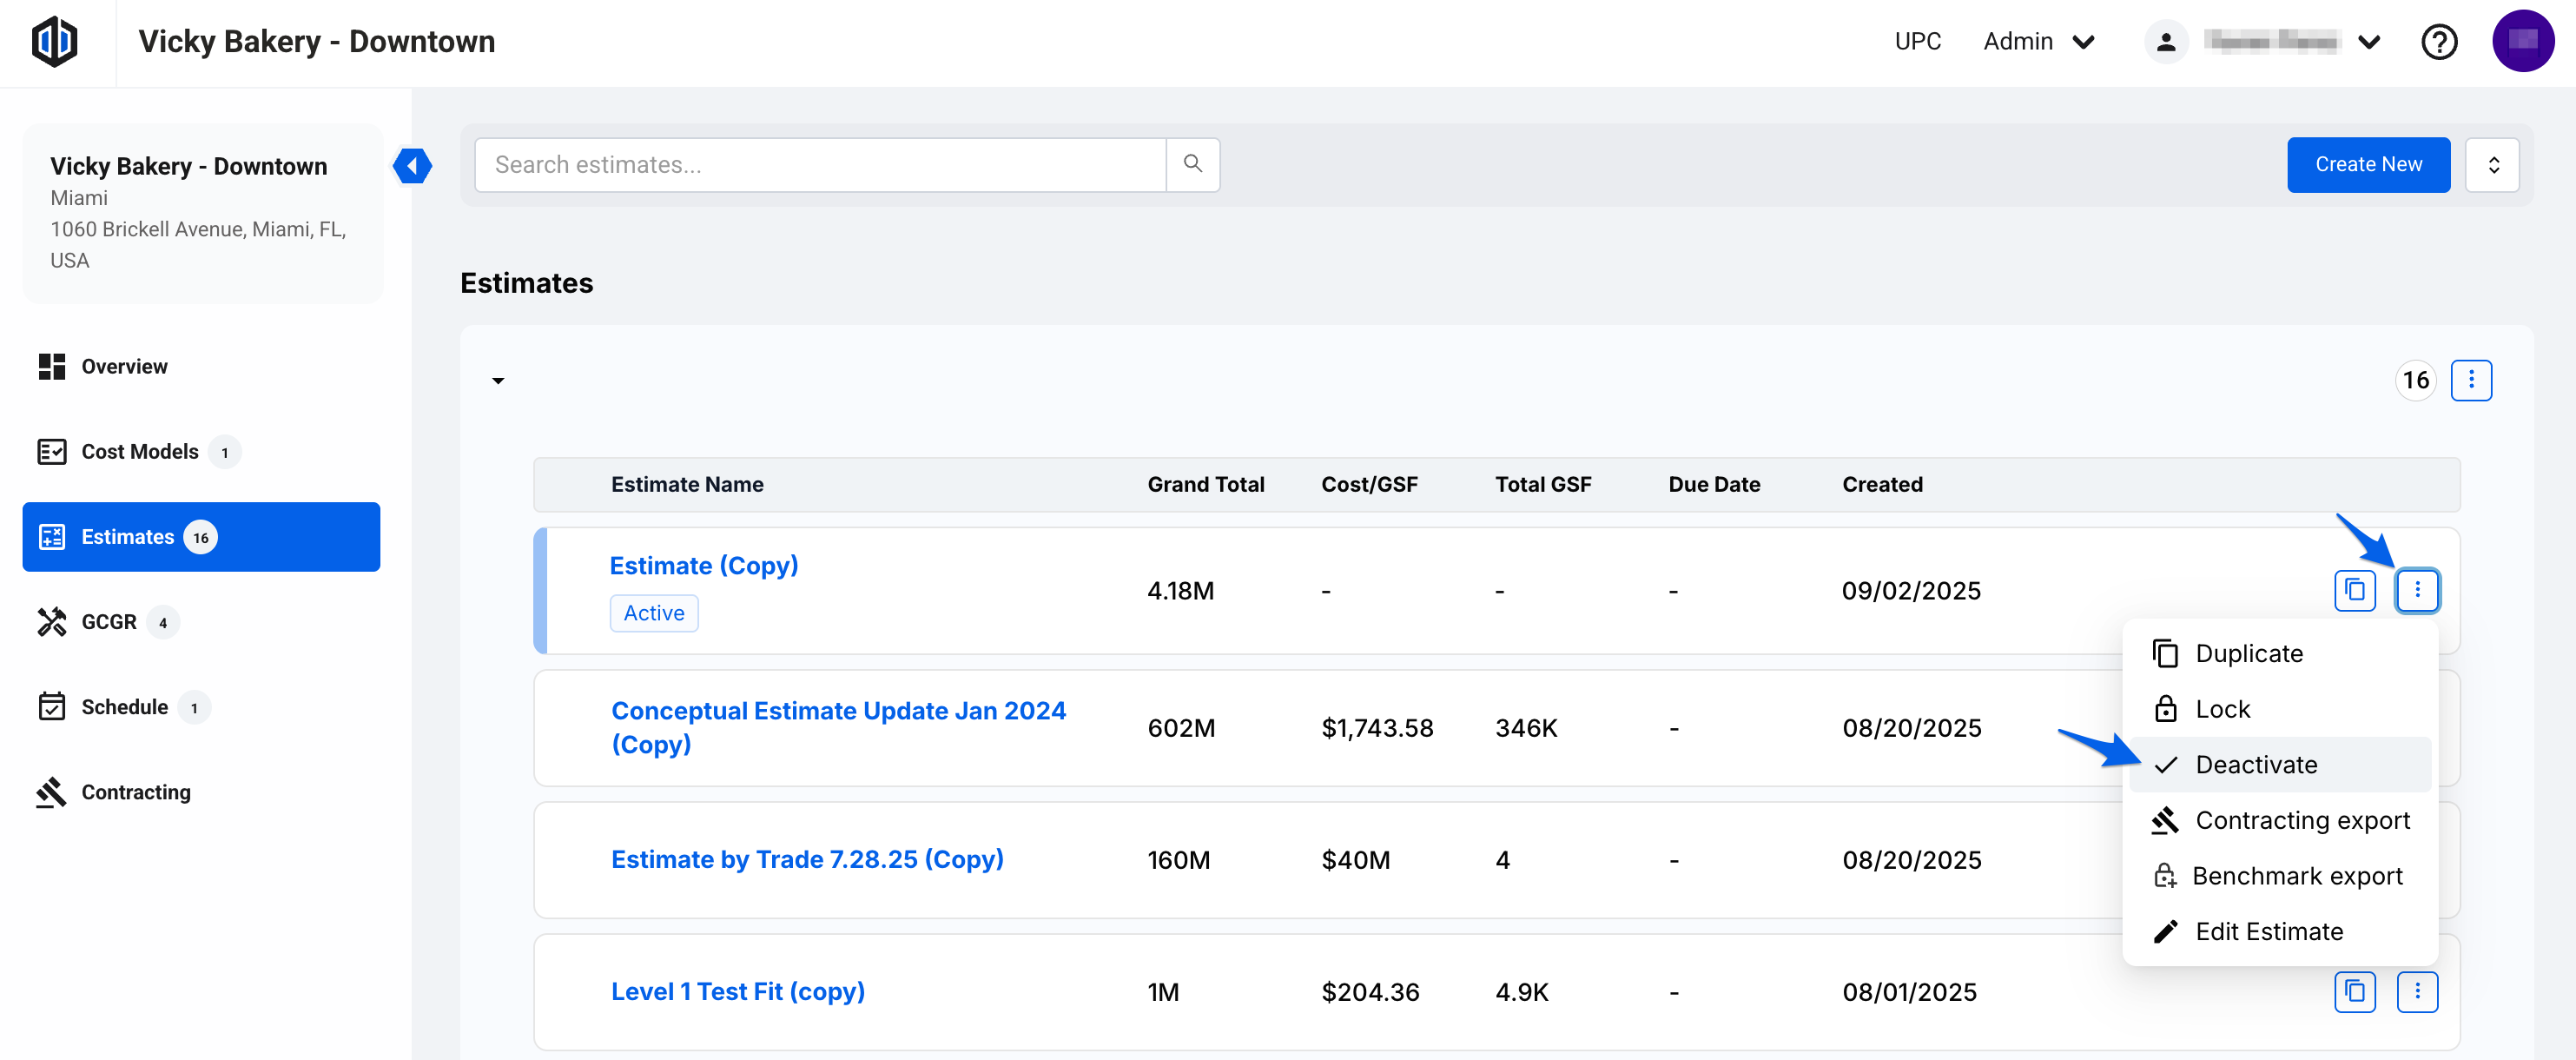Click the checkmark icon next to Deactivate
Screen dimensions: 2576x1060
[2165, 765]
